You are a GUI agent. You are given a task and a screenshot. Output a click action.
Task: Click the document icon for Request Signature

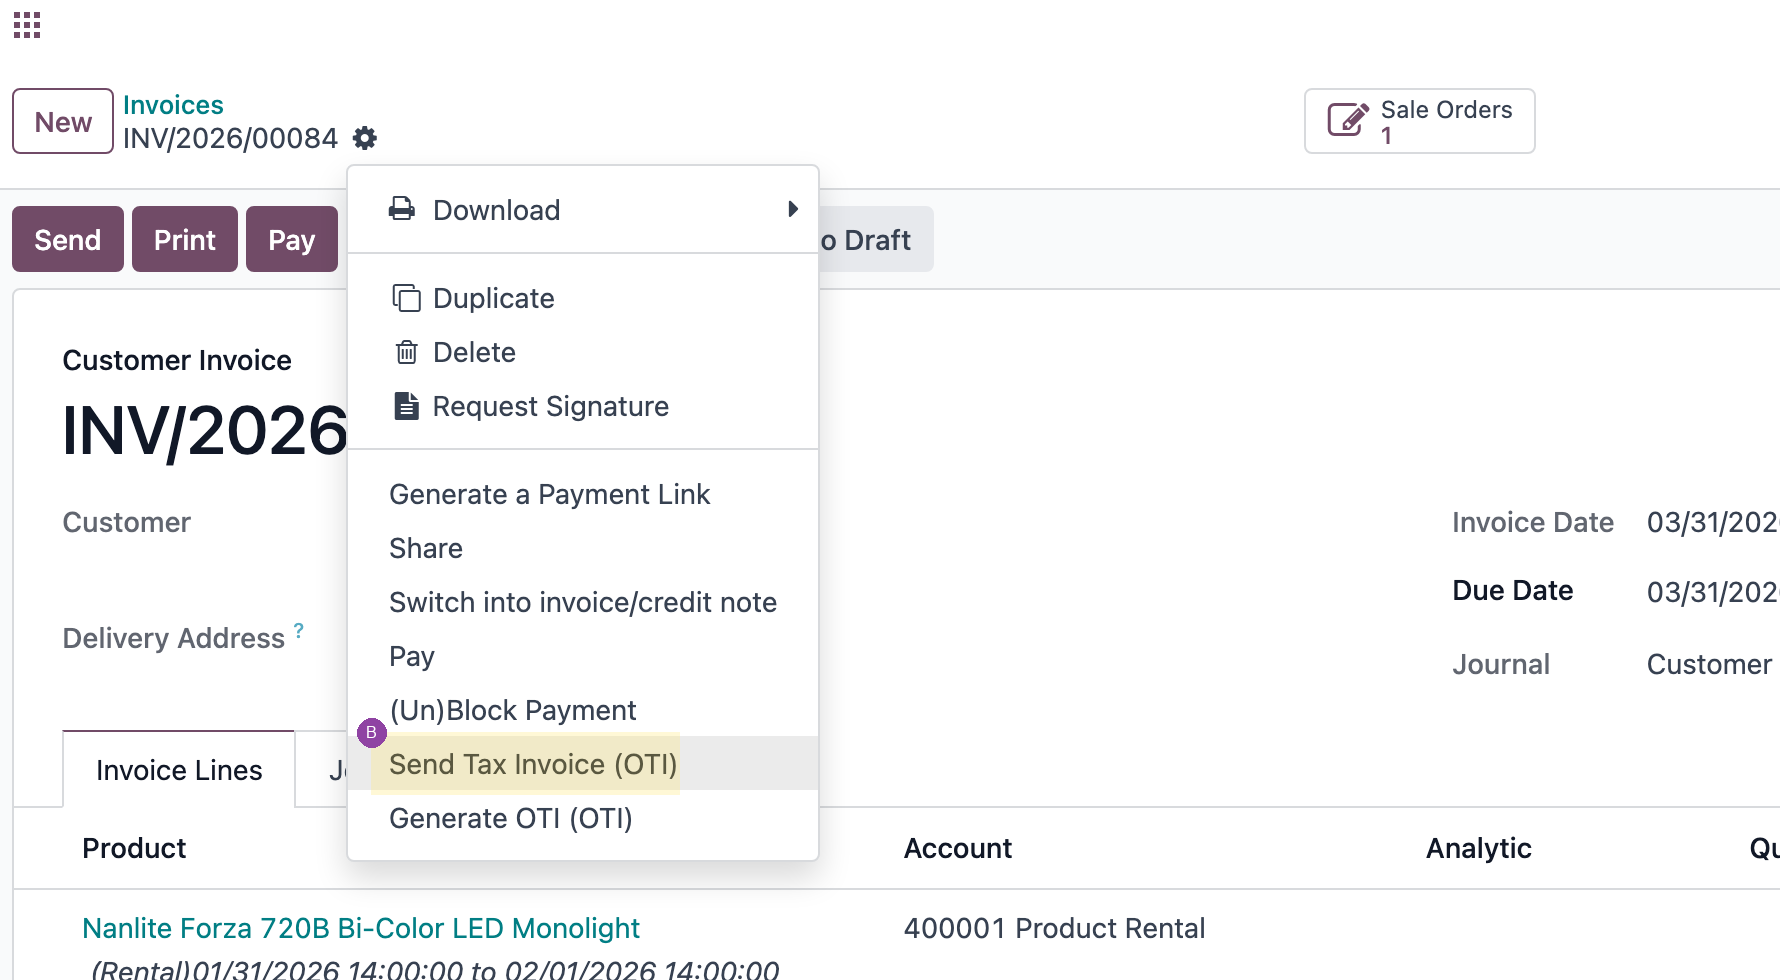click(x=406, y=406)
